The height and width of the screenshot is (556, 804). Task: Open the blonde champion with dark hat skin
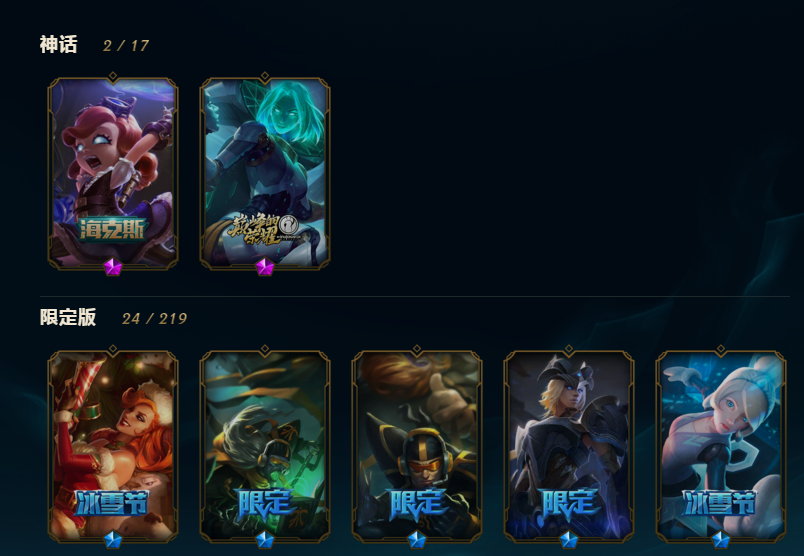pyautogui.click(x=568, y=445)
